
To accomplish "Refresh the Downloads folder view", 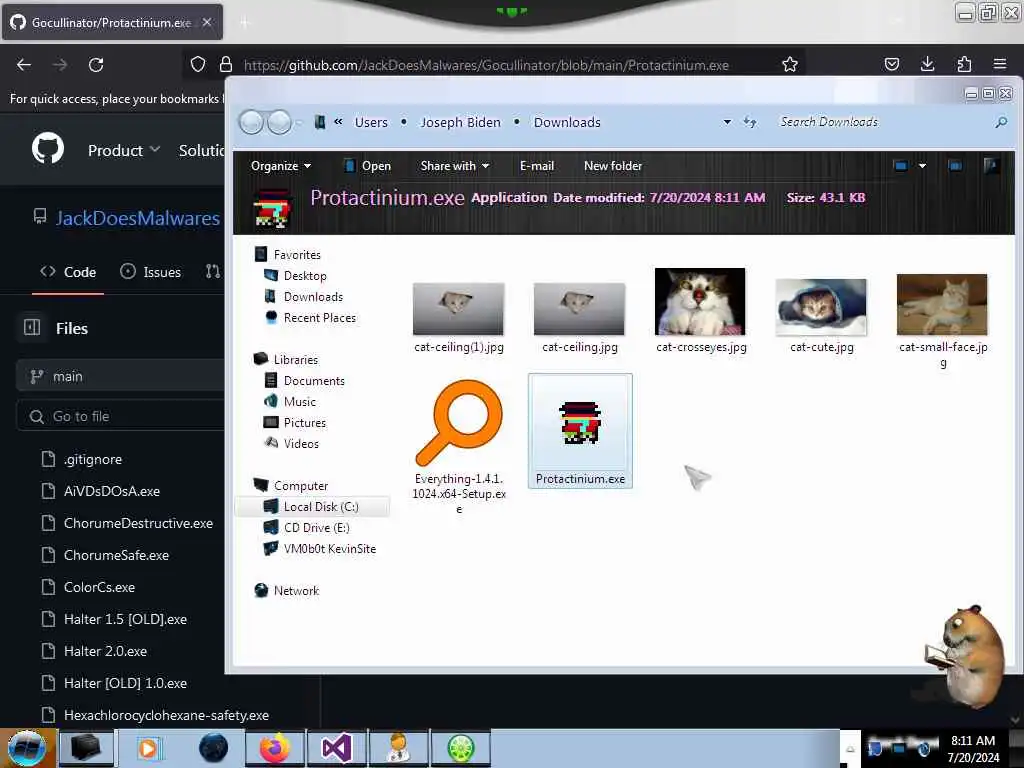I will click(x=750, y=122).
